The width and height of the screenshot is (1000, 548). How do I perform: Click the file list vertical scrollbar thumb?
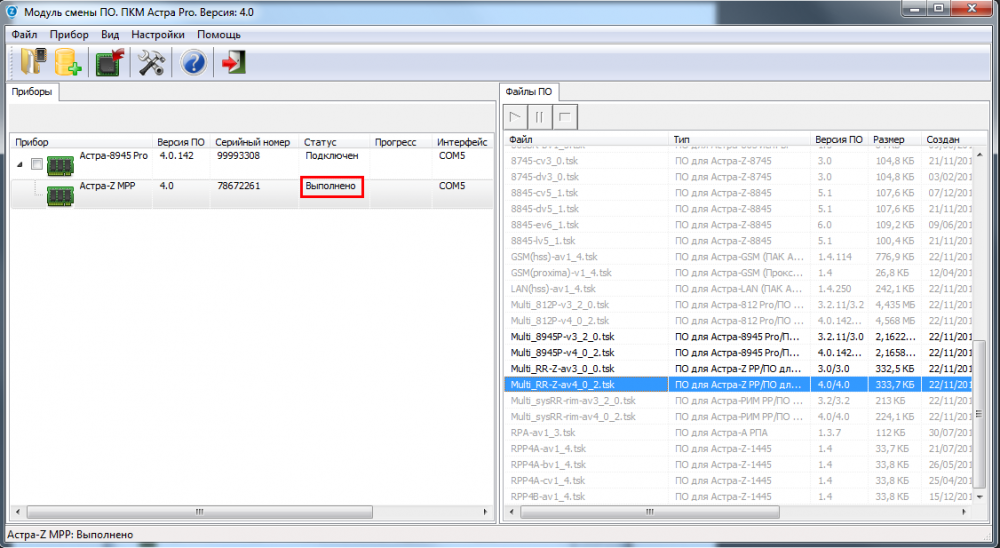(980, 414)
